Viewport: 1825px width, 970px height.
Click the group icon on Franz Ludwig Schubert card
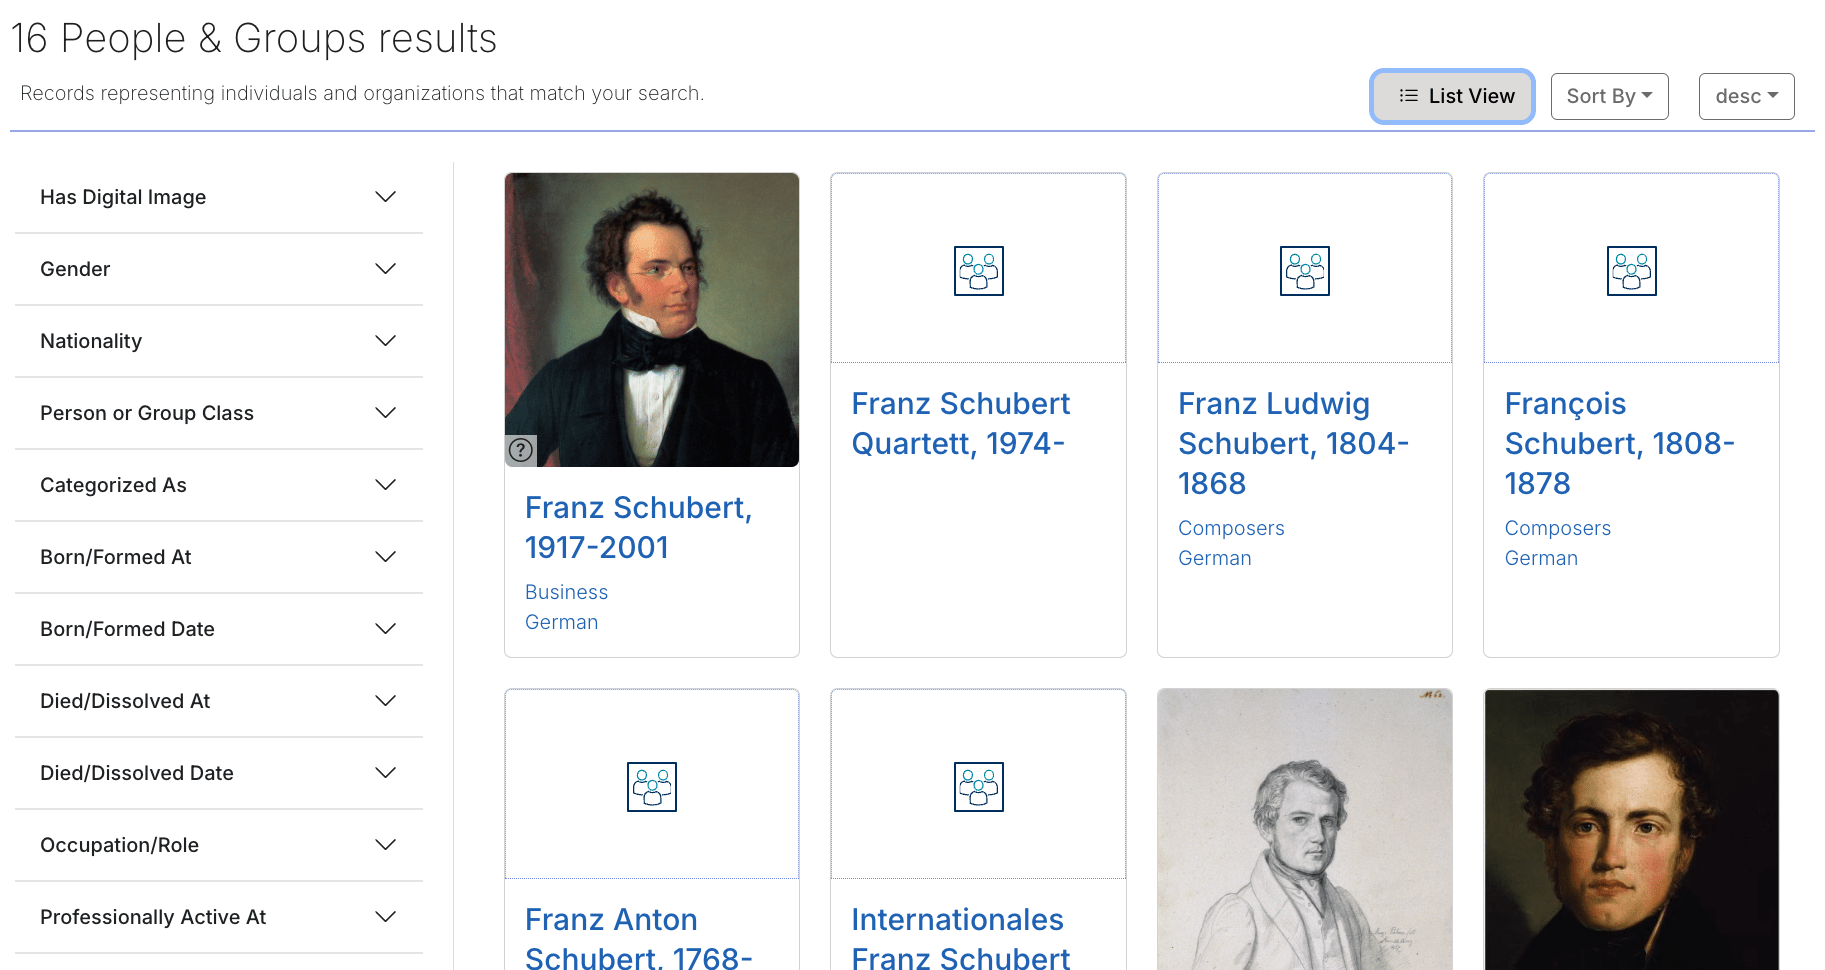1304,270
